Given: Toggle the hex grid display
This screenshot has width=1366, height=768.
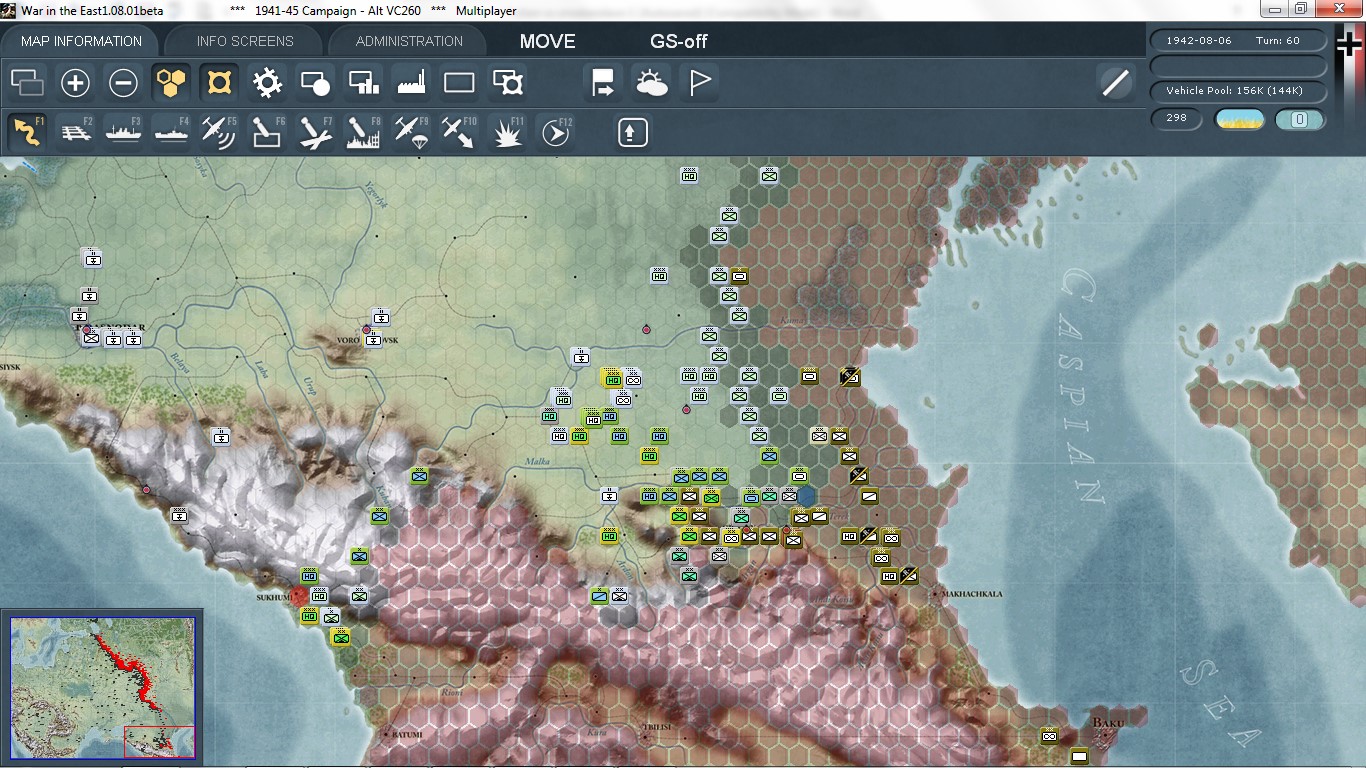Looking at the screenshot, I should point(172,82).
